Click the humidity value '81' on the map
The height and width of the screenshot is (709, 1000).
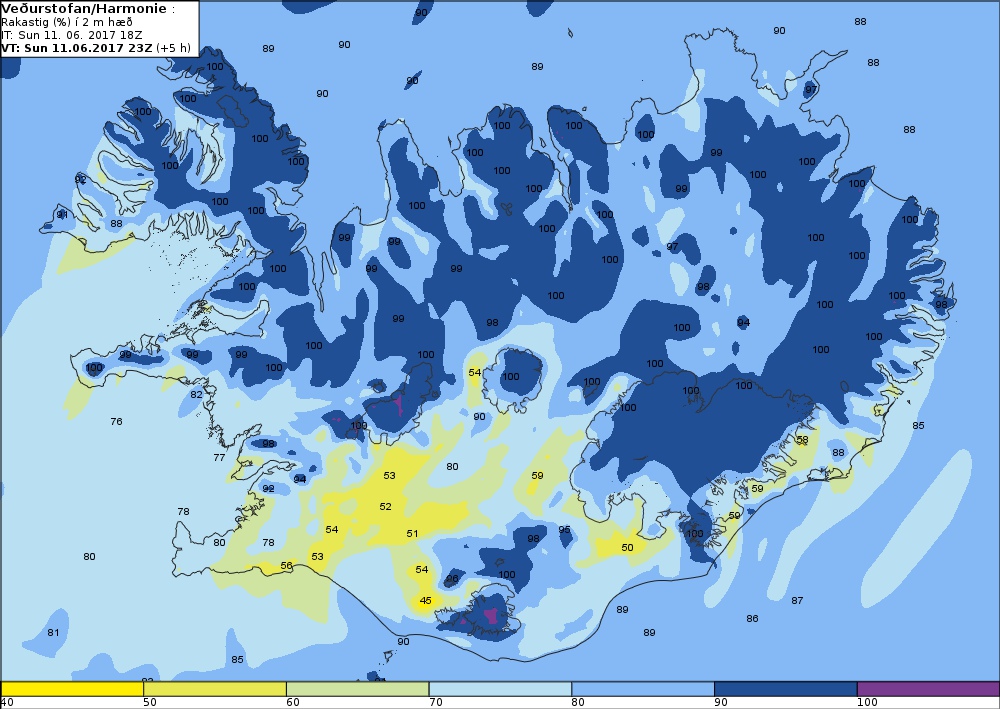tap(53, 632)
